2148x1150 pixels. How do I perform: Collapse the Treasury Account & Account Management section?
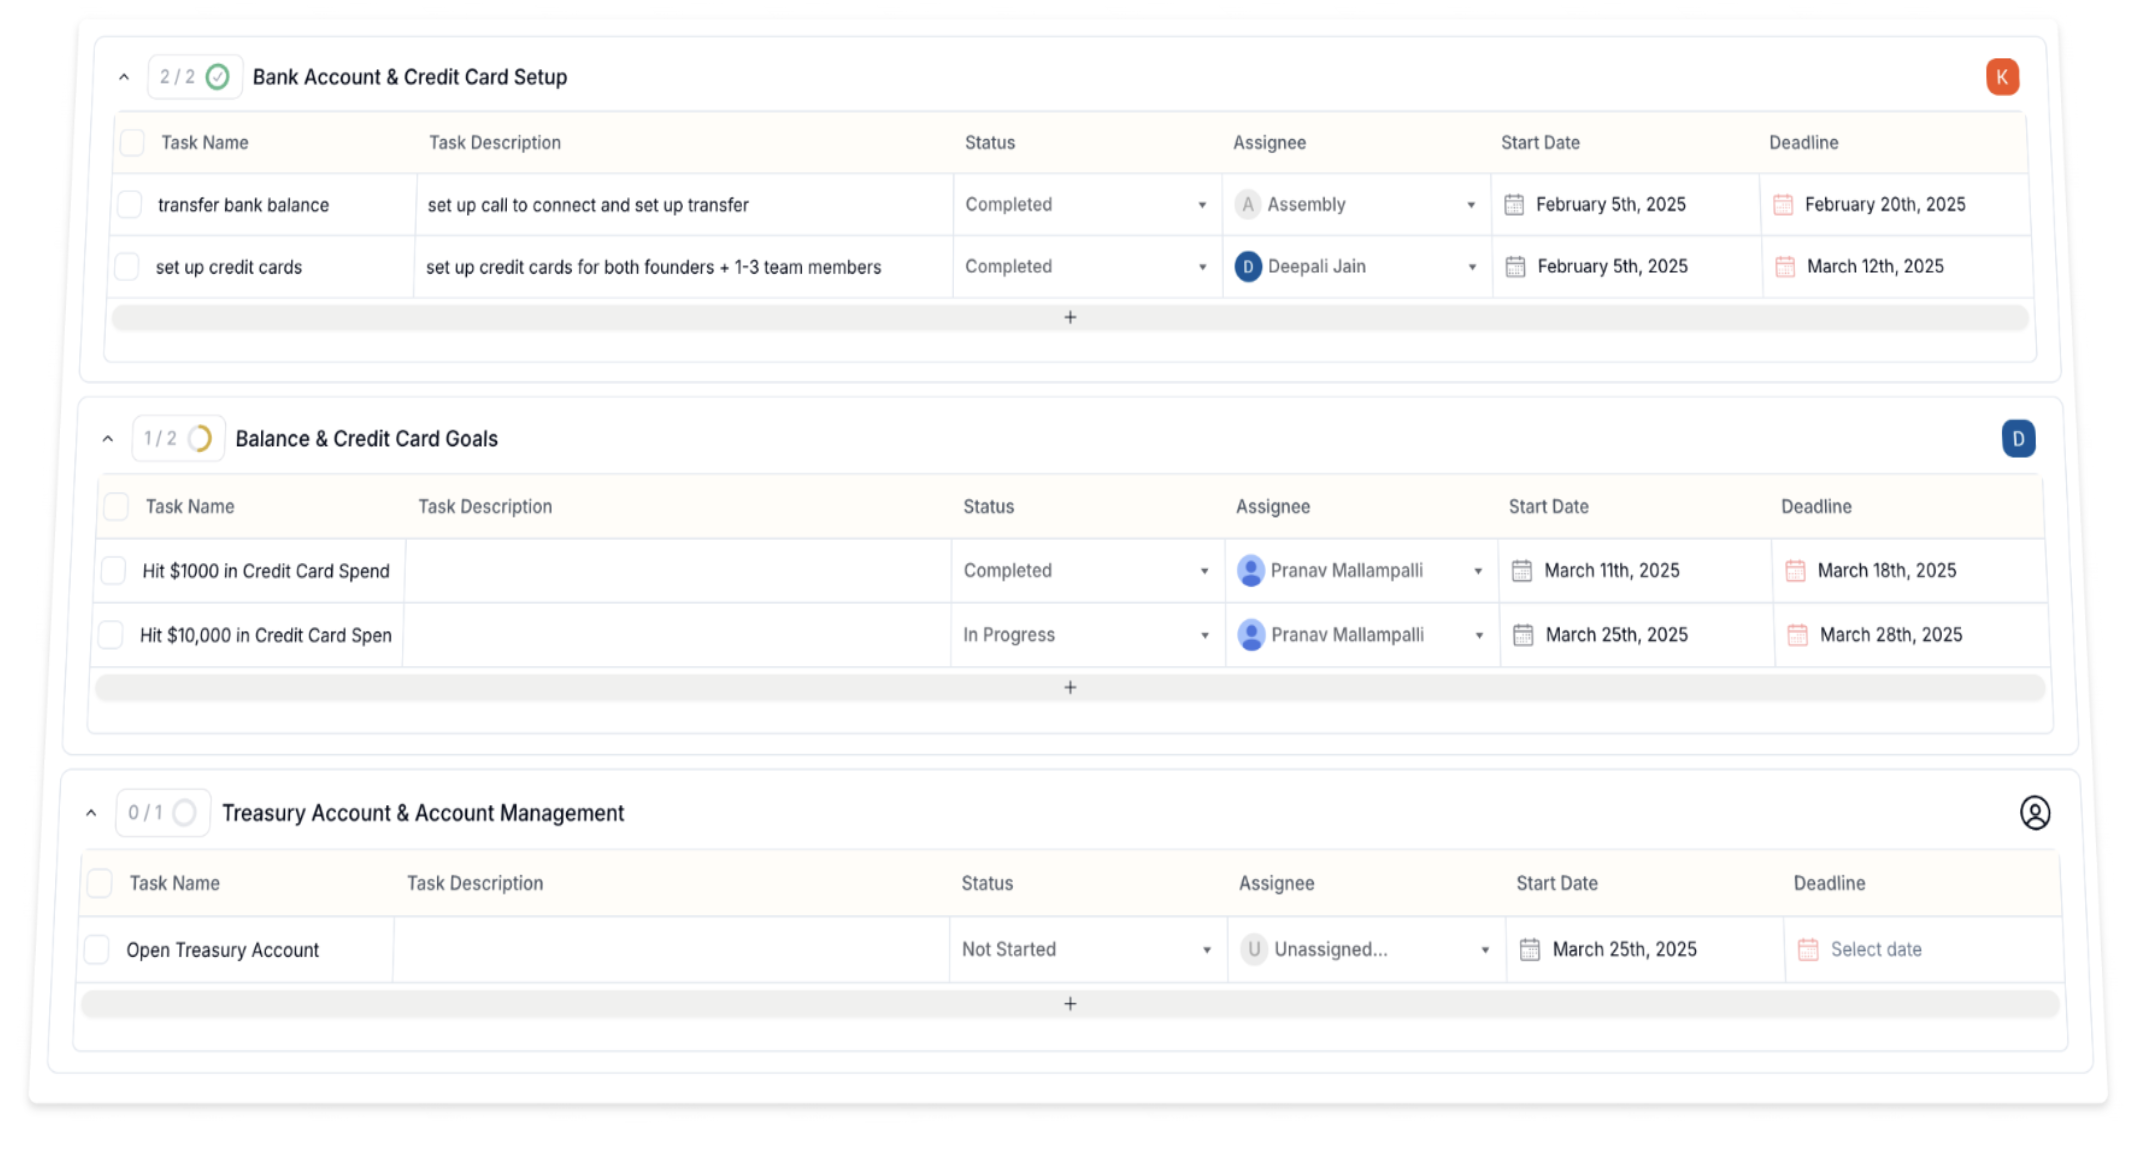(91, 813)
